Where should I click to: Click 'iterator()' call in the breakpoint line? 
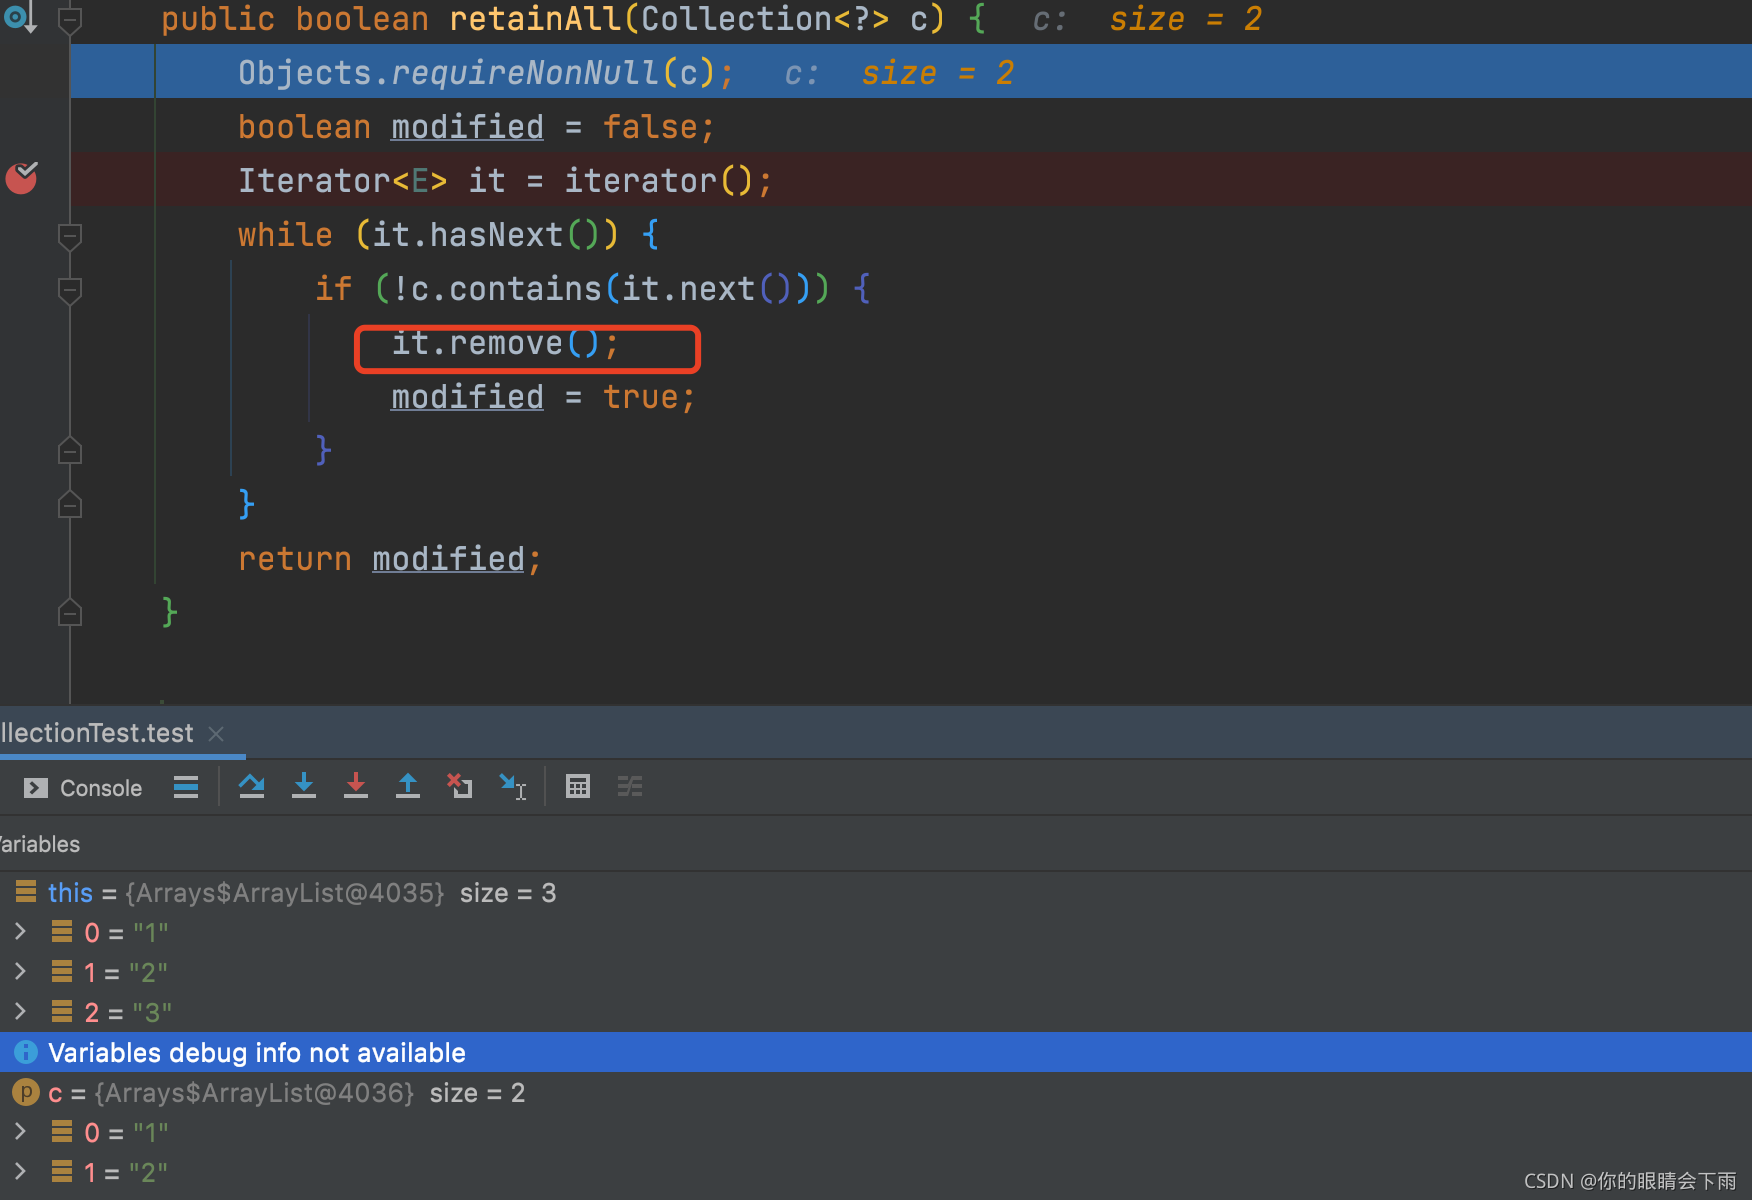[658, 180]
